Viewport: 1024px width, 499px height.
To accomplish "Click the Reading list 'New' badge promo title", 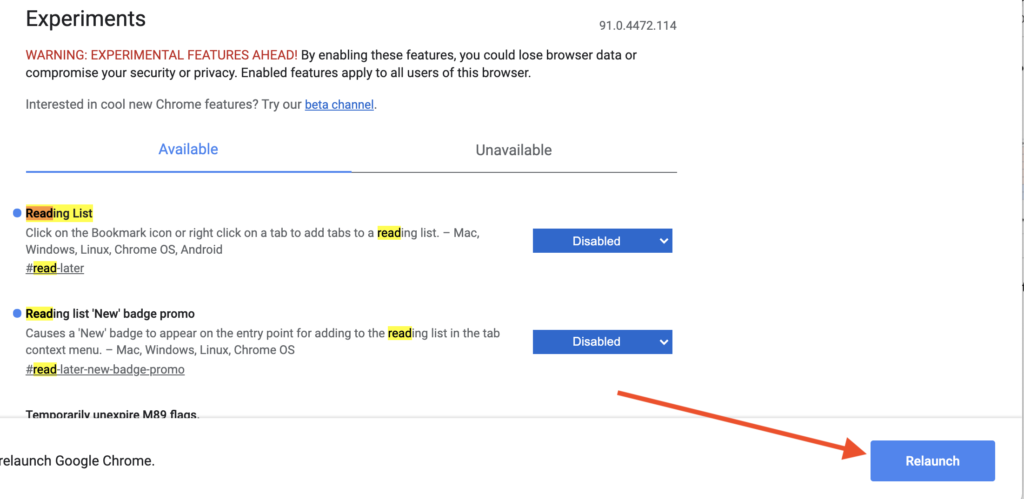I will [x=110, y=313].
